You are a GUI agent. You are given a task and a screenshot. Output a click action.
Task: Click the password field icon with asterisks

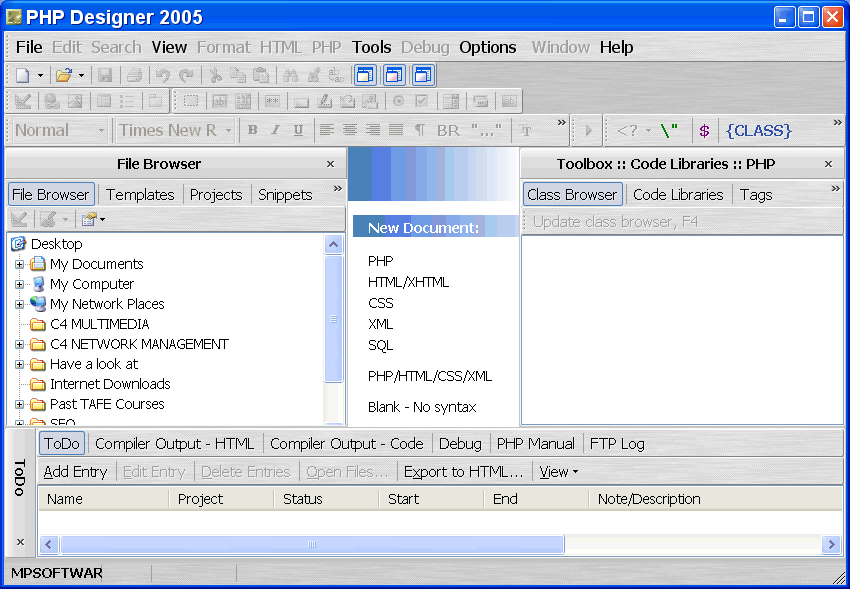tap(272, 101)
